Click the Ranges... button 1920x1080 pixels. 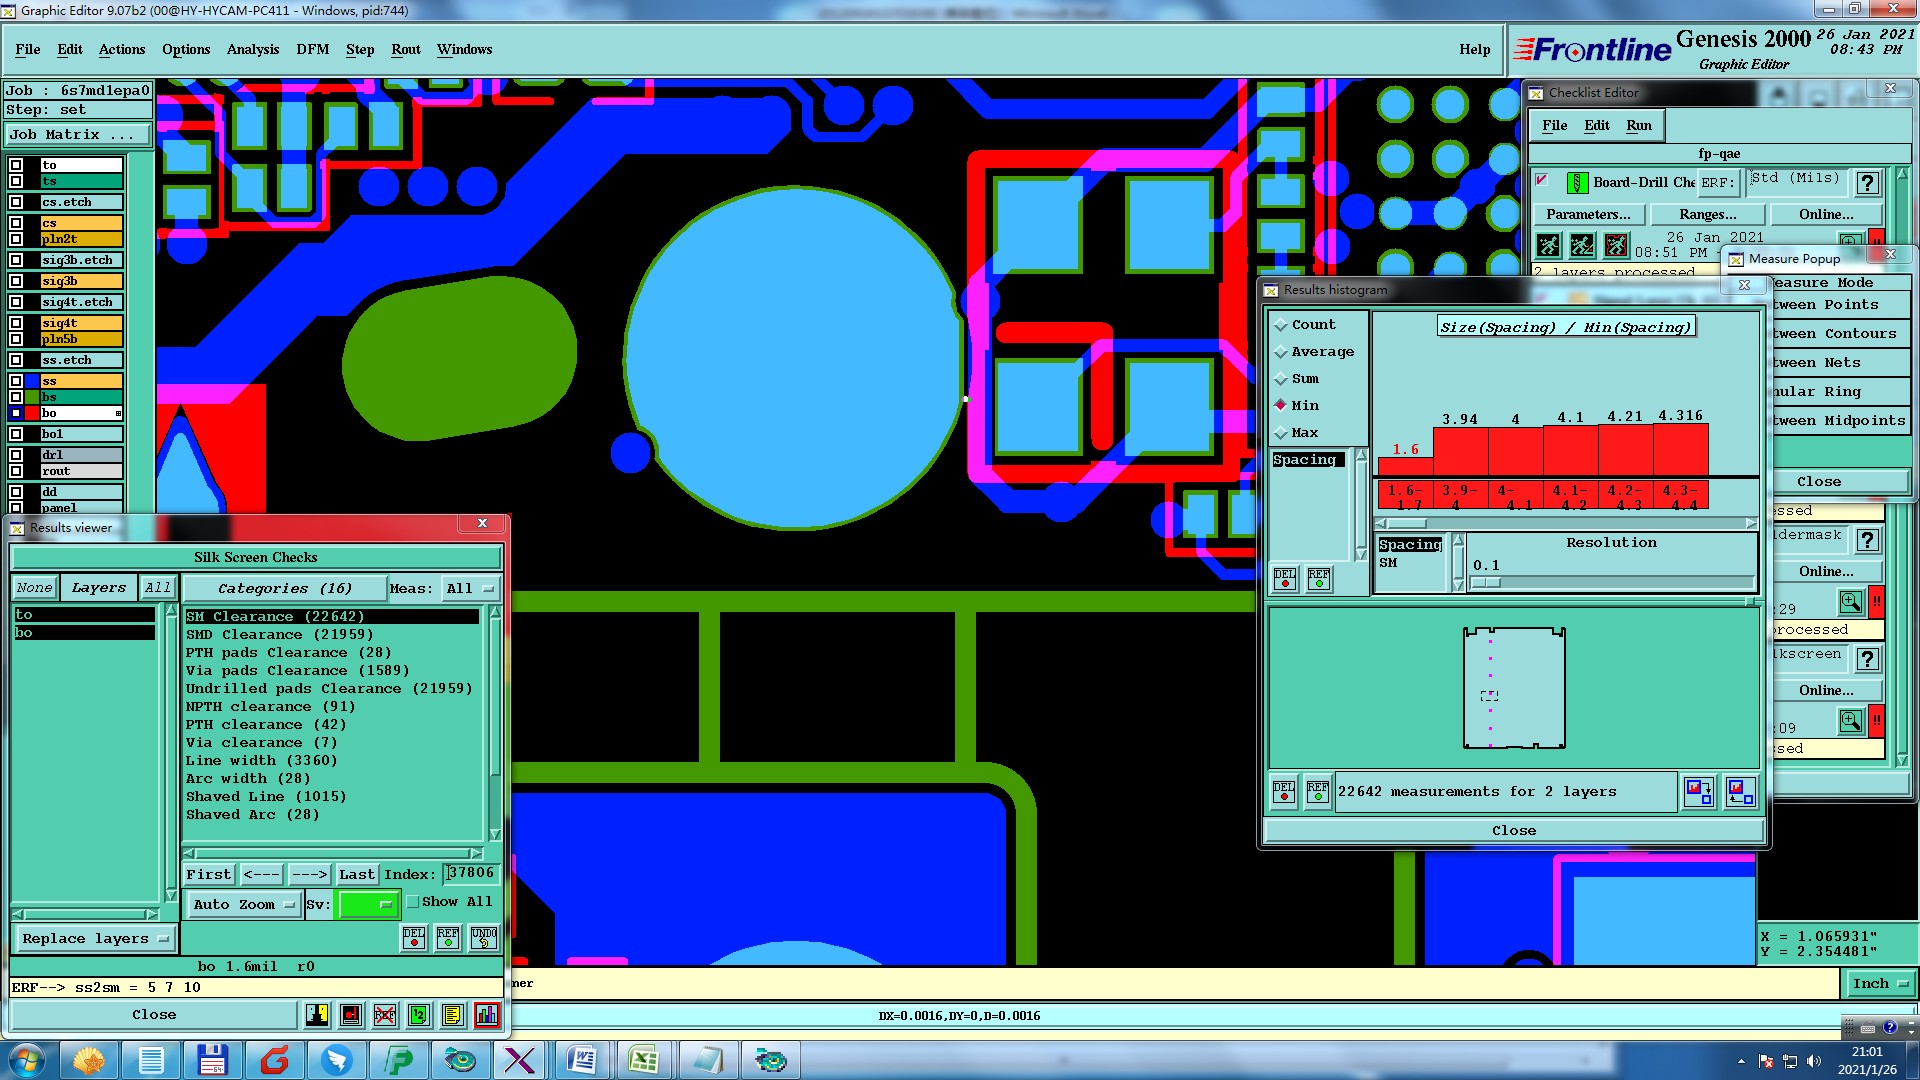1707,214
